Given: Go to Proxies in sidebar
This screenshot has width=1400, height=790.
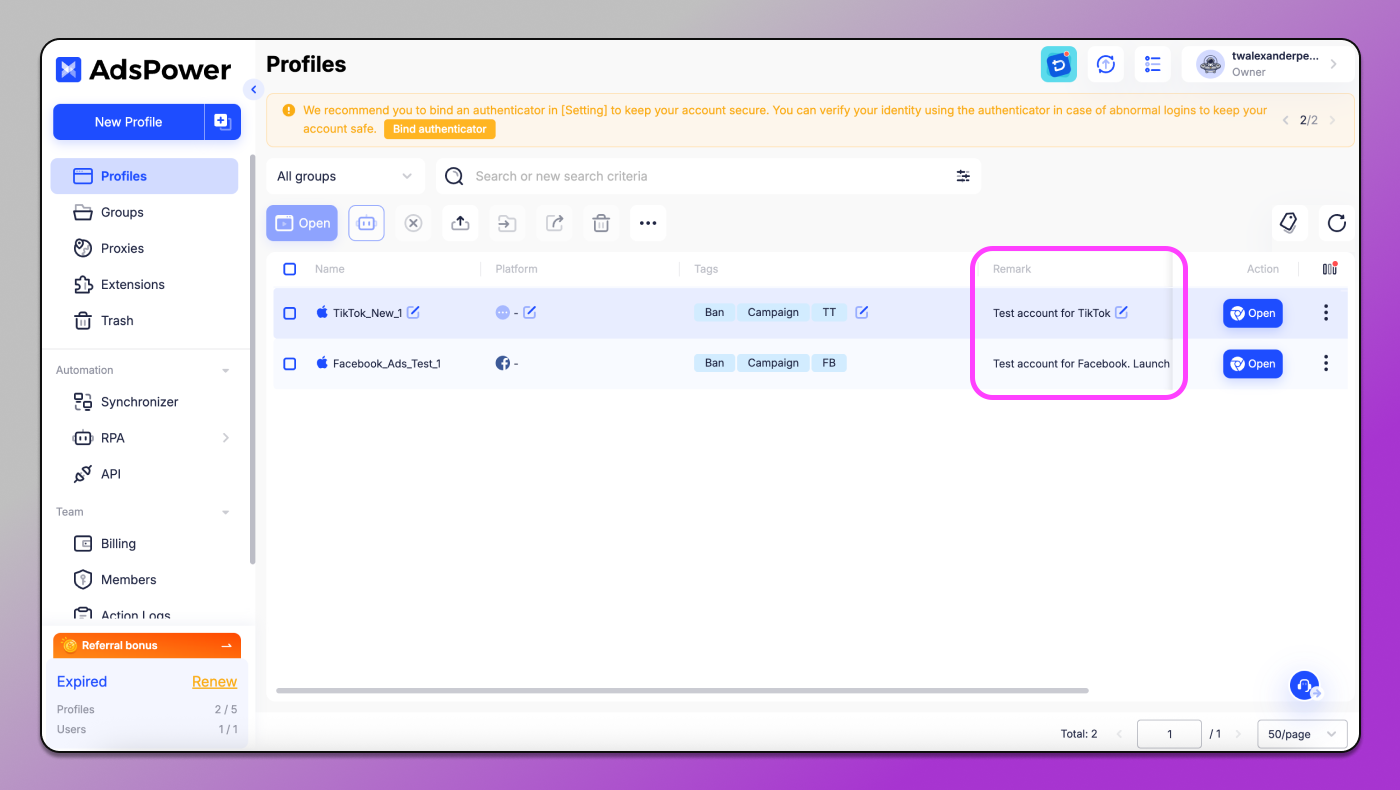Looking at the screenshot, I should tap(122, 248).
